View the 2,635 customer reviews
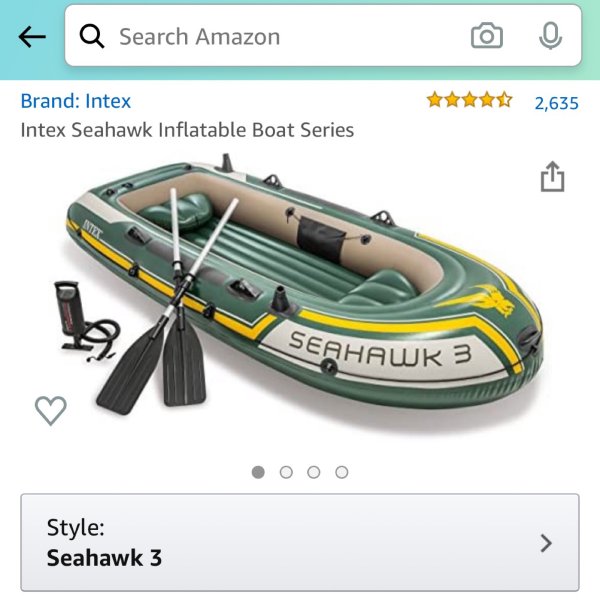This screenshot has height=600, width=600. point(556,103)
